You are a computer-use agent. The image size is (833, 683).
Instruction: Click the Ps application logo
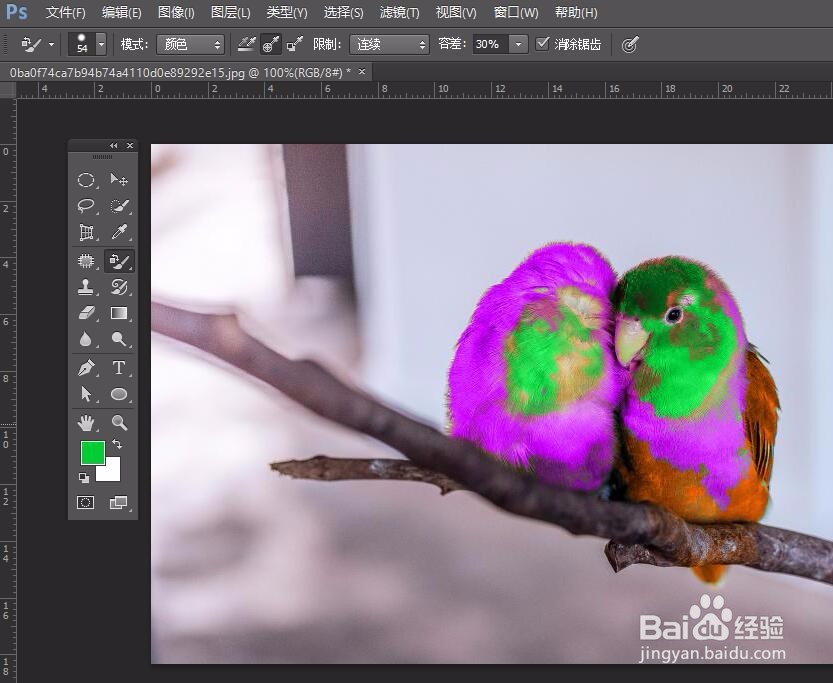[16, 12]
